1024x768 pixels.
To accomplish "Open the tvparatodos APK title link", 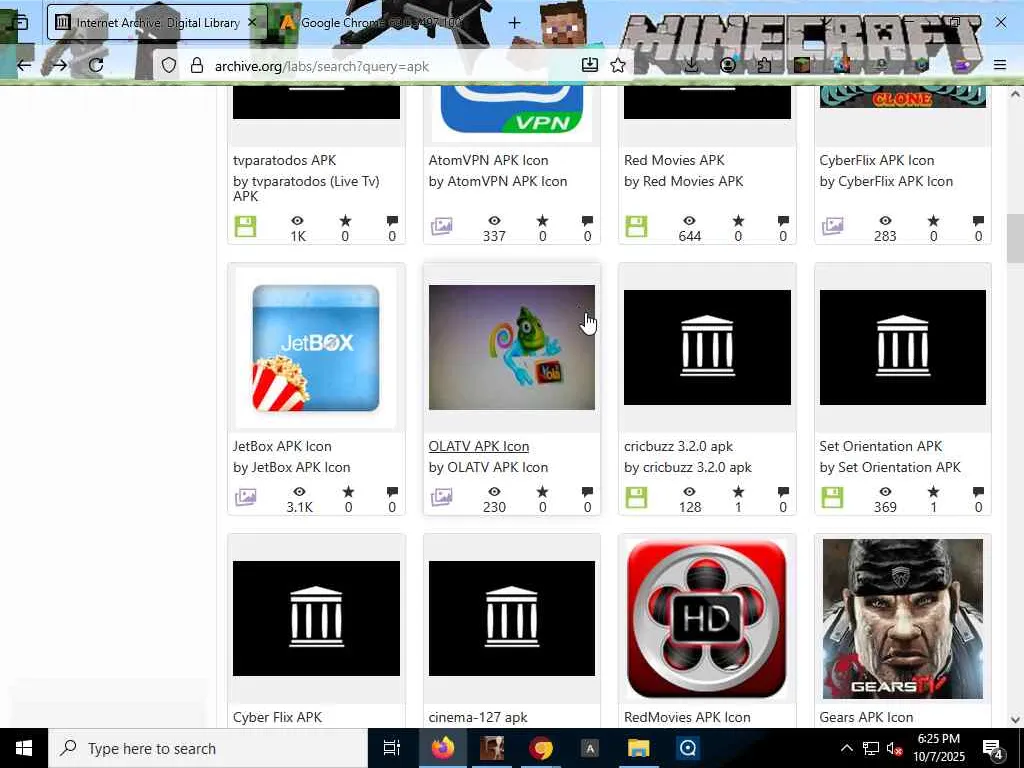I will click(285, 160).
